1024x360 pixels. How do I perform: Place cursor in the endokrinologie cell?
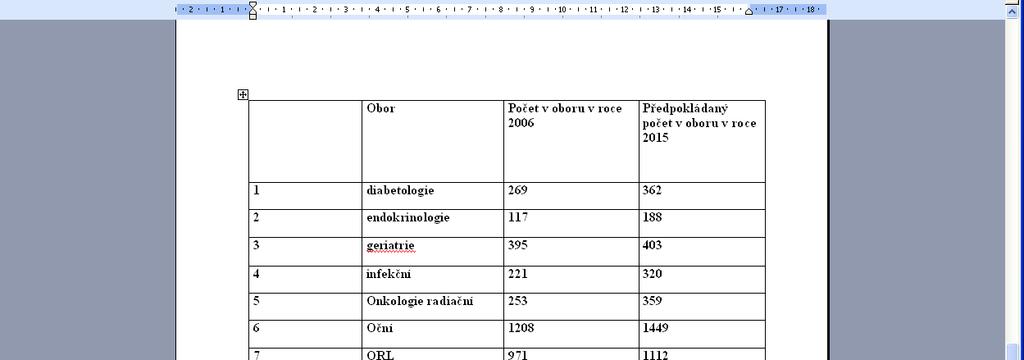pos(432,223)
